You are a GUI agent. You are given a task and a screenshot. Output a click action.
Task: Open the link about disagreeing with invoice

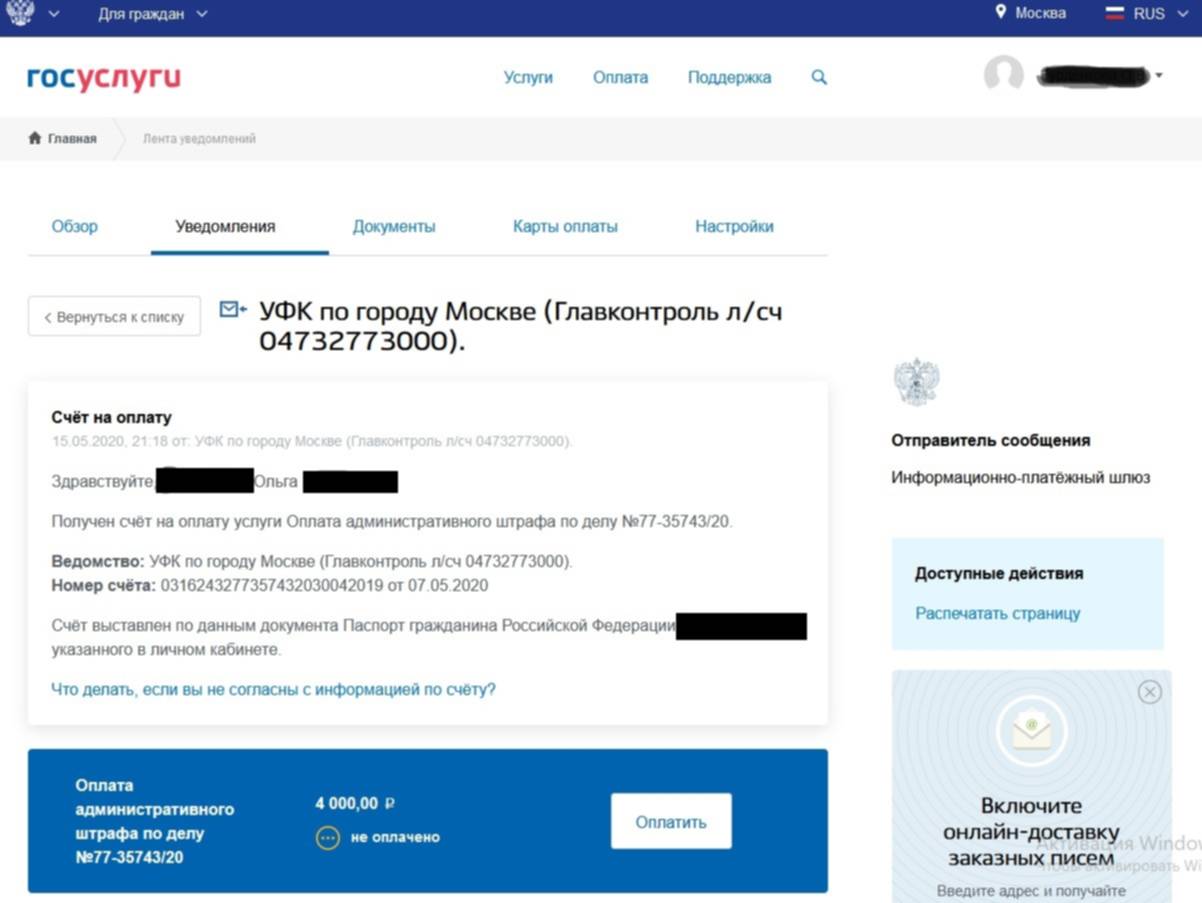tap(273, 689)
